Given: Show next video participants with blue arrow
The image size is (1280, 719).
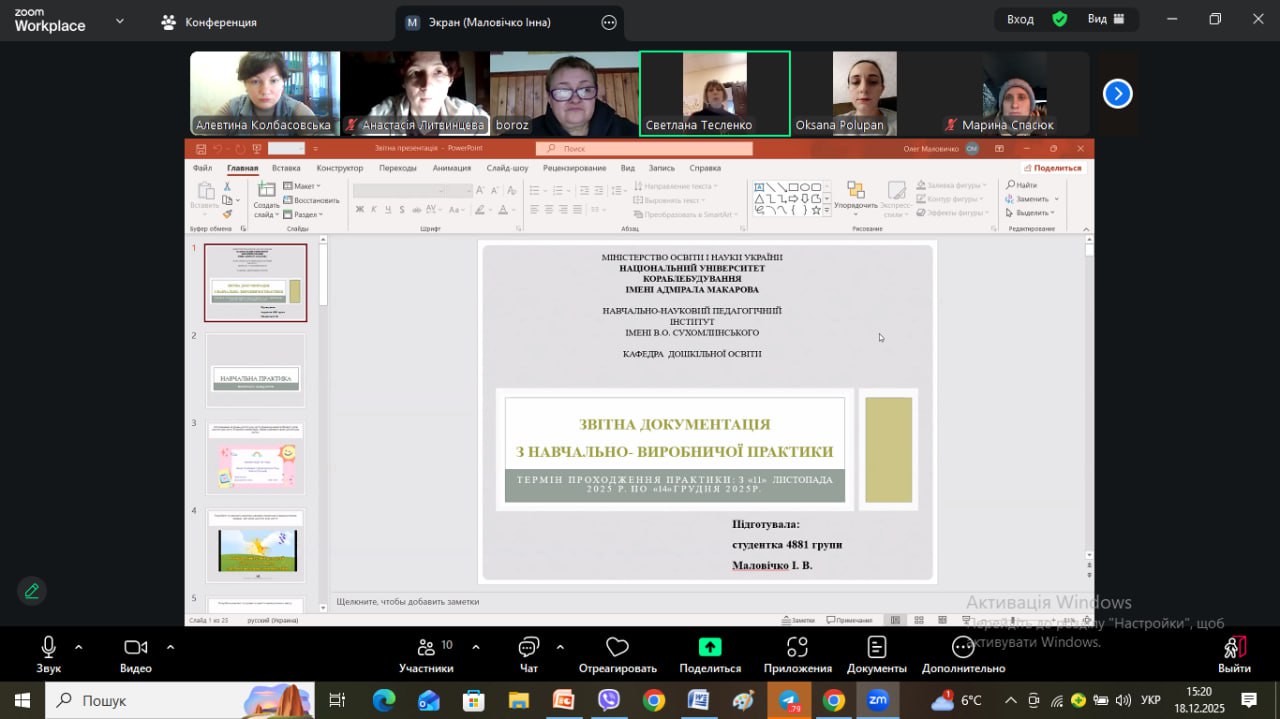Looking at the screenshot, I should click(x=1117, y=94).
